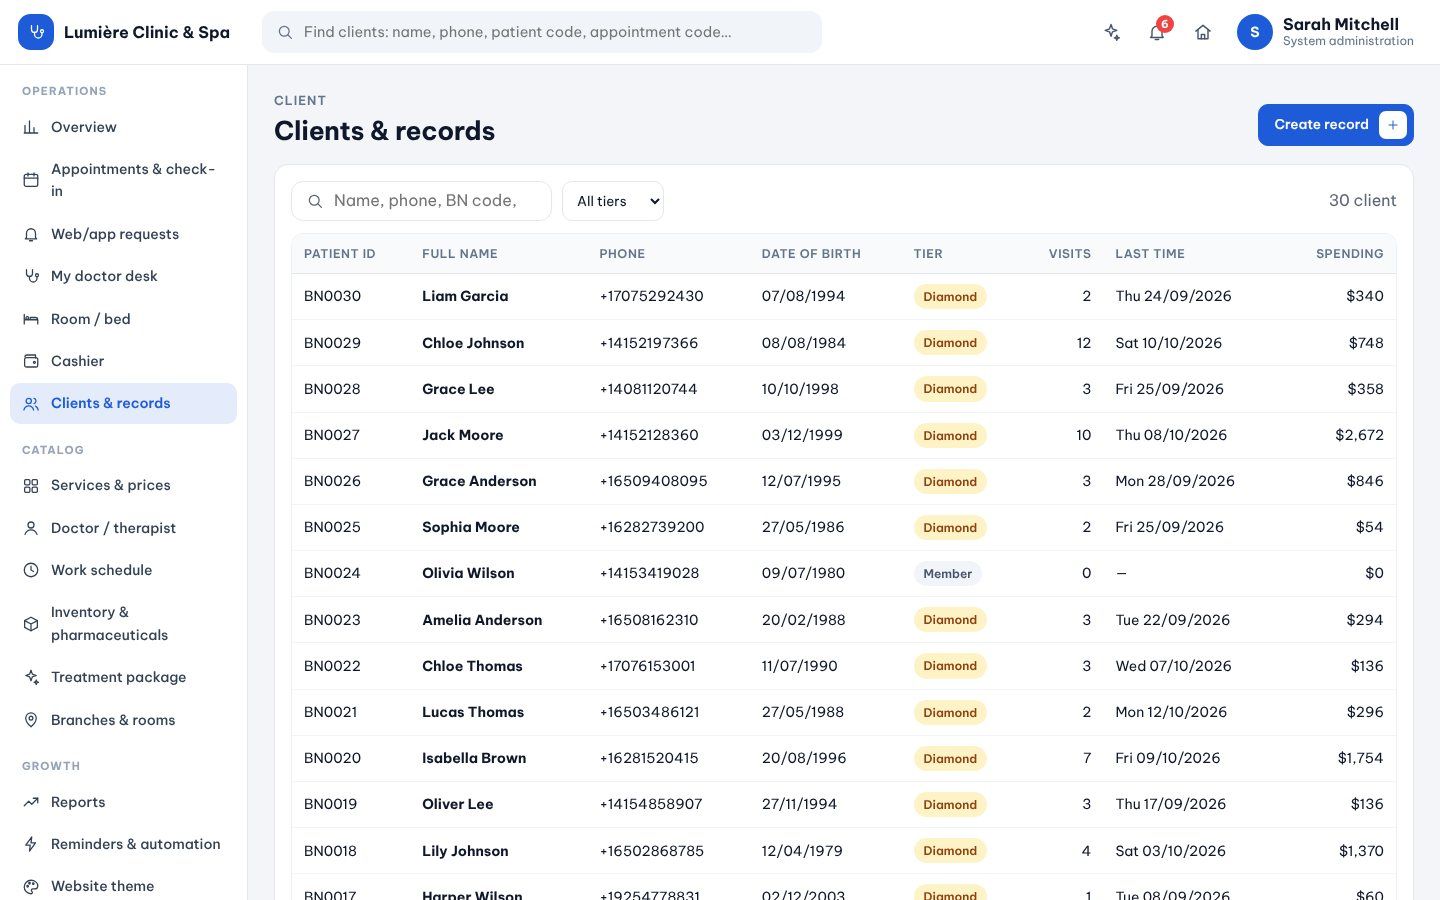The height and width of the screenshot is (900, 1440).
Task: Click patient ID BN0026
Action: 332,481
